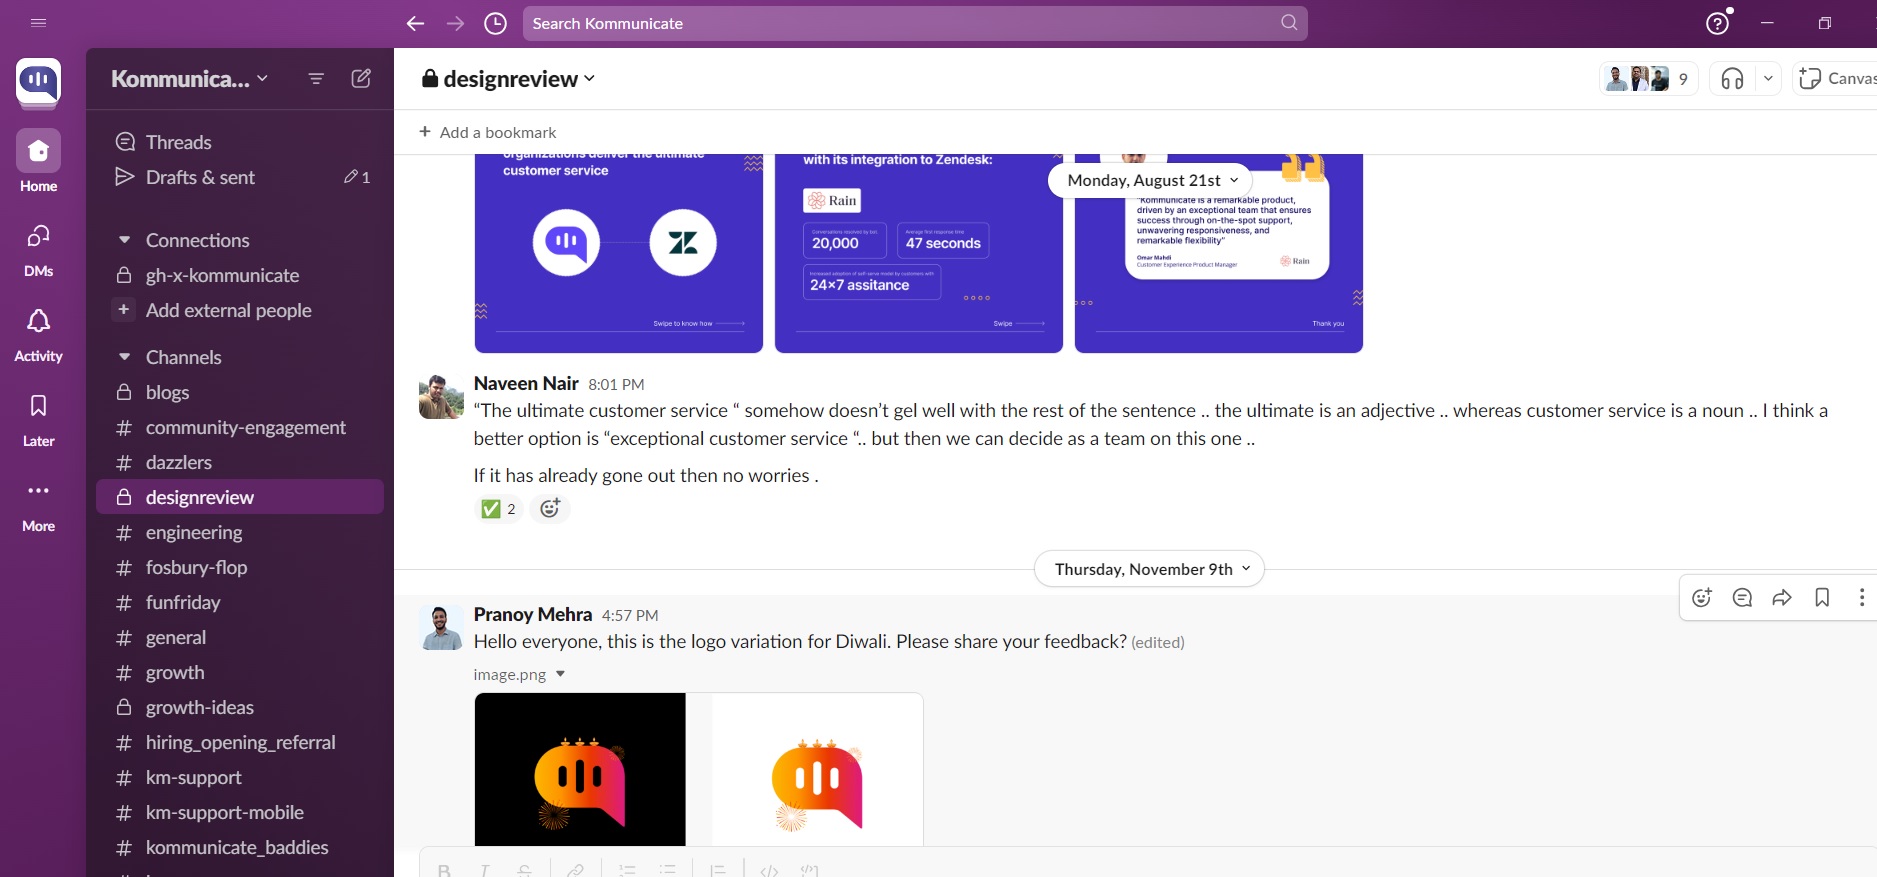
Task: Click the Kommunicate workspace logo
Action: [x=39, y=82]
